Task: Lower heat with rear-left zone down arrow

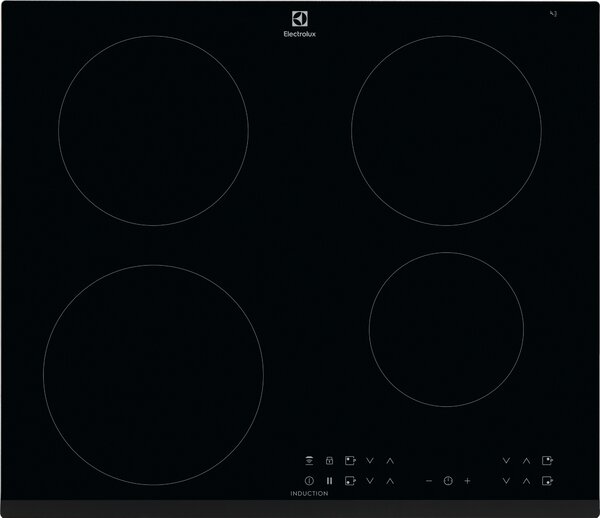Action: (x=370, y=461)
